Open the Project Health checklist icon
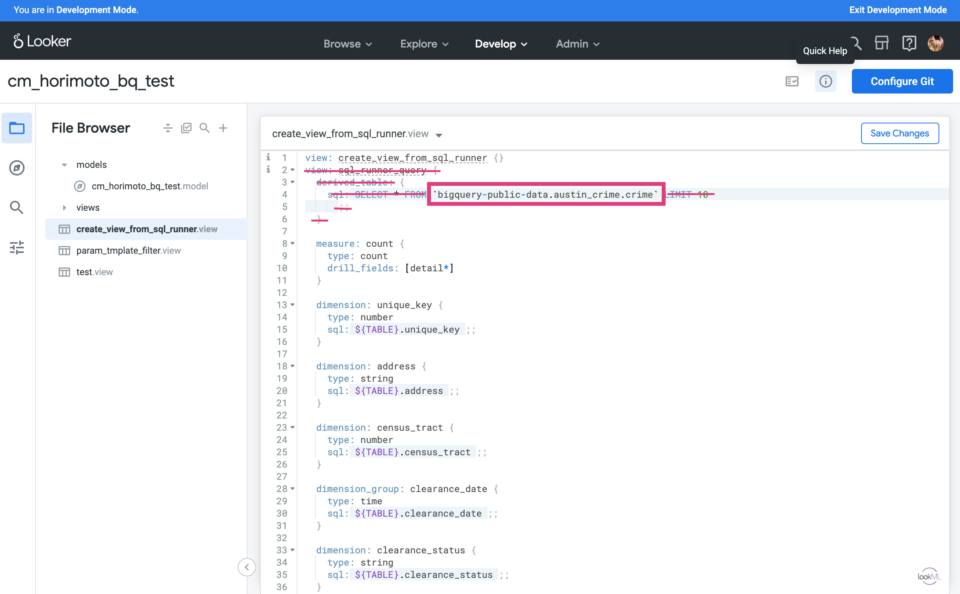The image size is (960, 594). point(792,82)
